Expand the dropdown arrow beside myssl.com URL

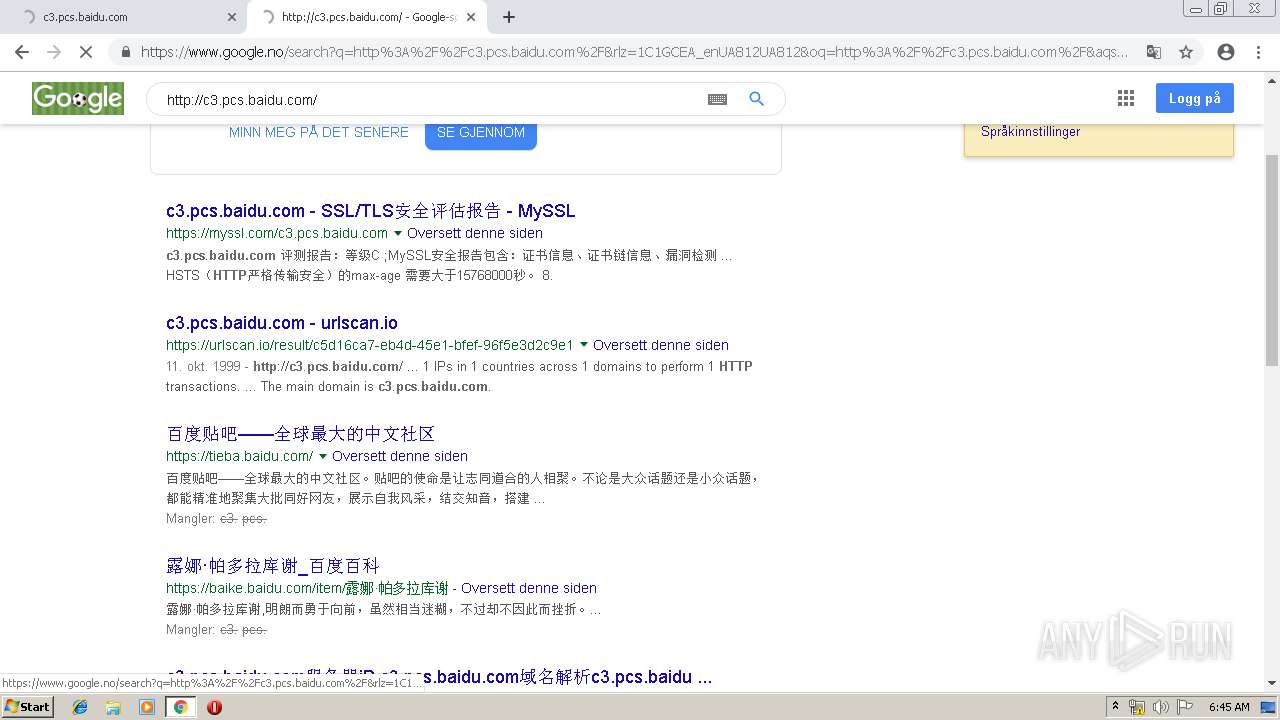[398, 233]
